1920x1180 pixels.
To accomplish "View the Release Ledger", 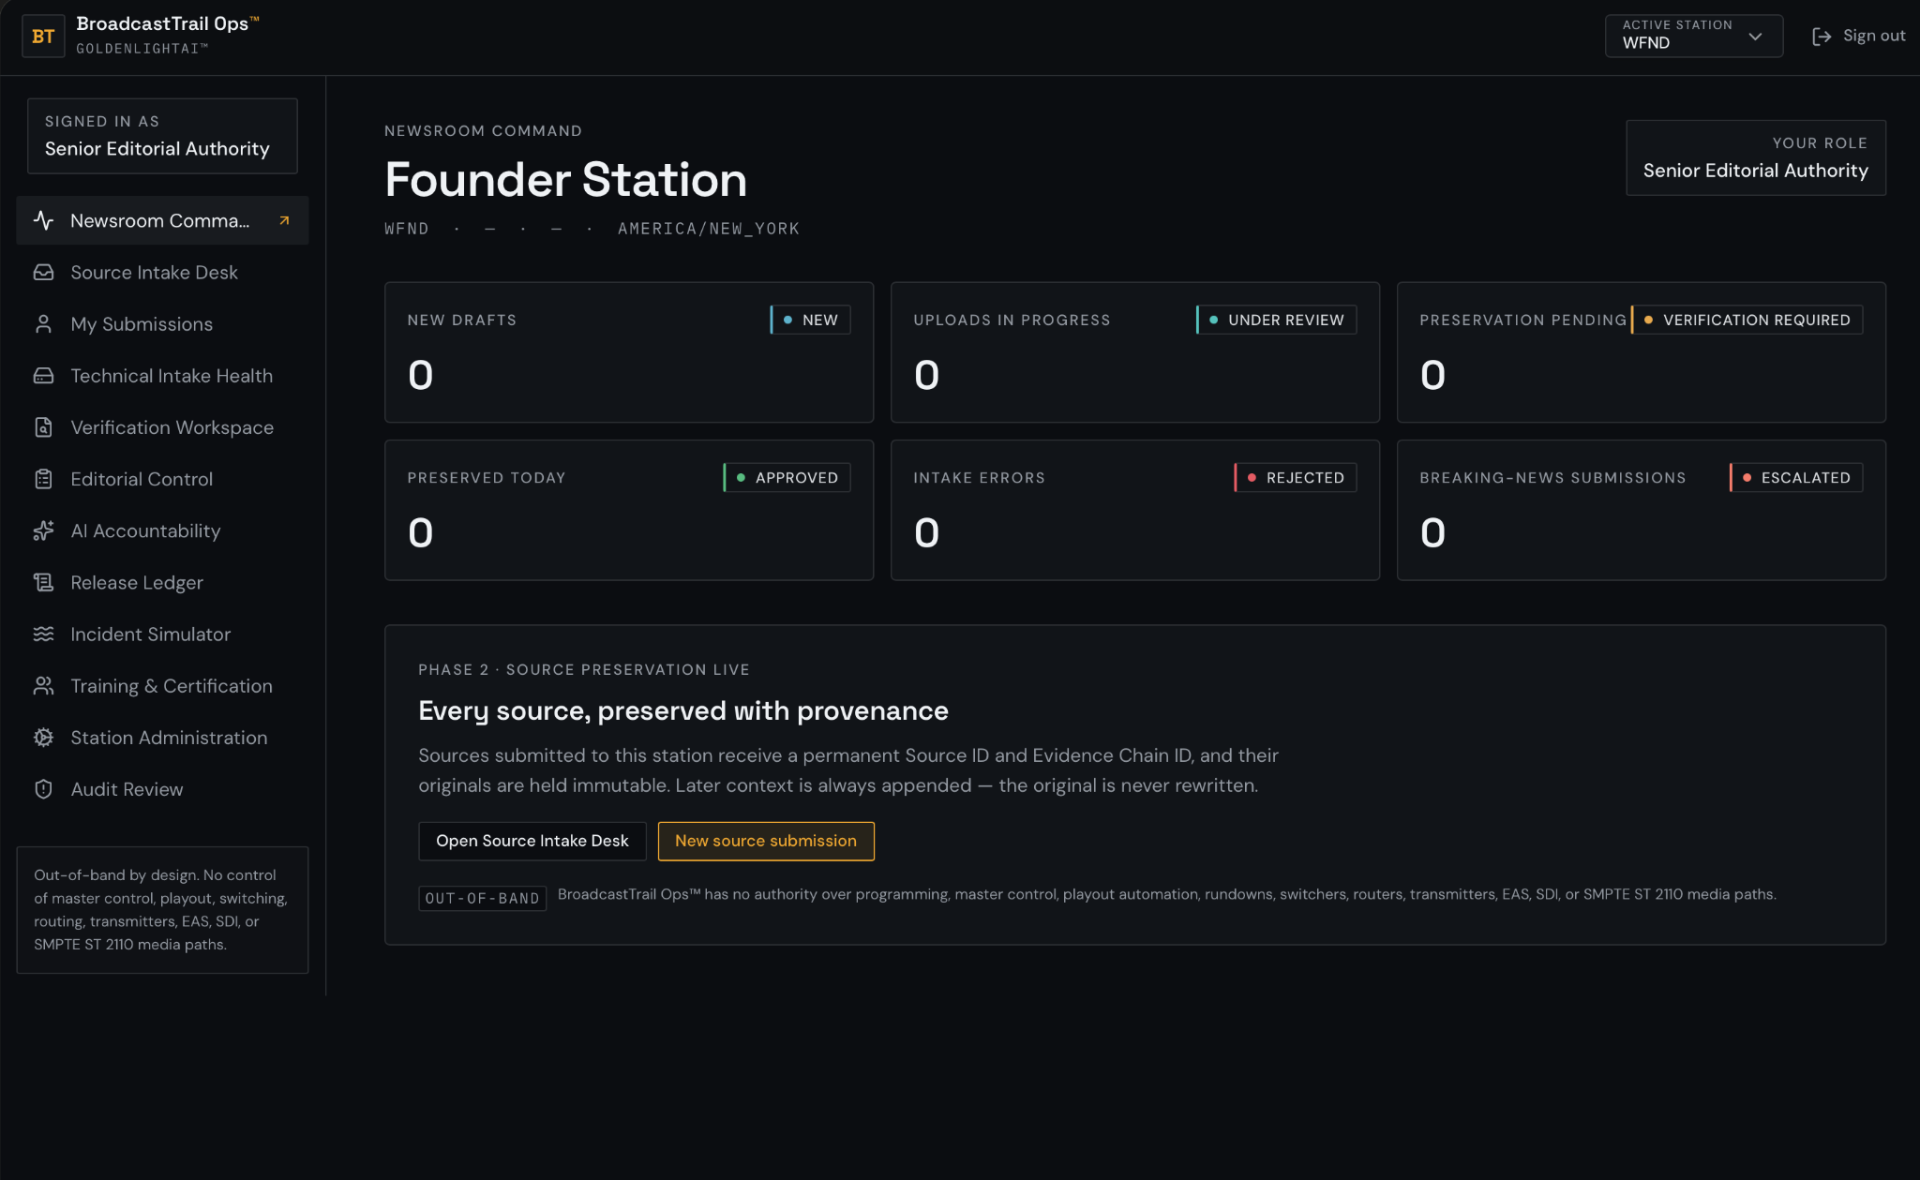I will pos(162,582).
